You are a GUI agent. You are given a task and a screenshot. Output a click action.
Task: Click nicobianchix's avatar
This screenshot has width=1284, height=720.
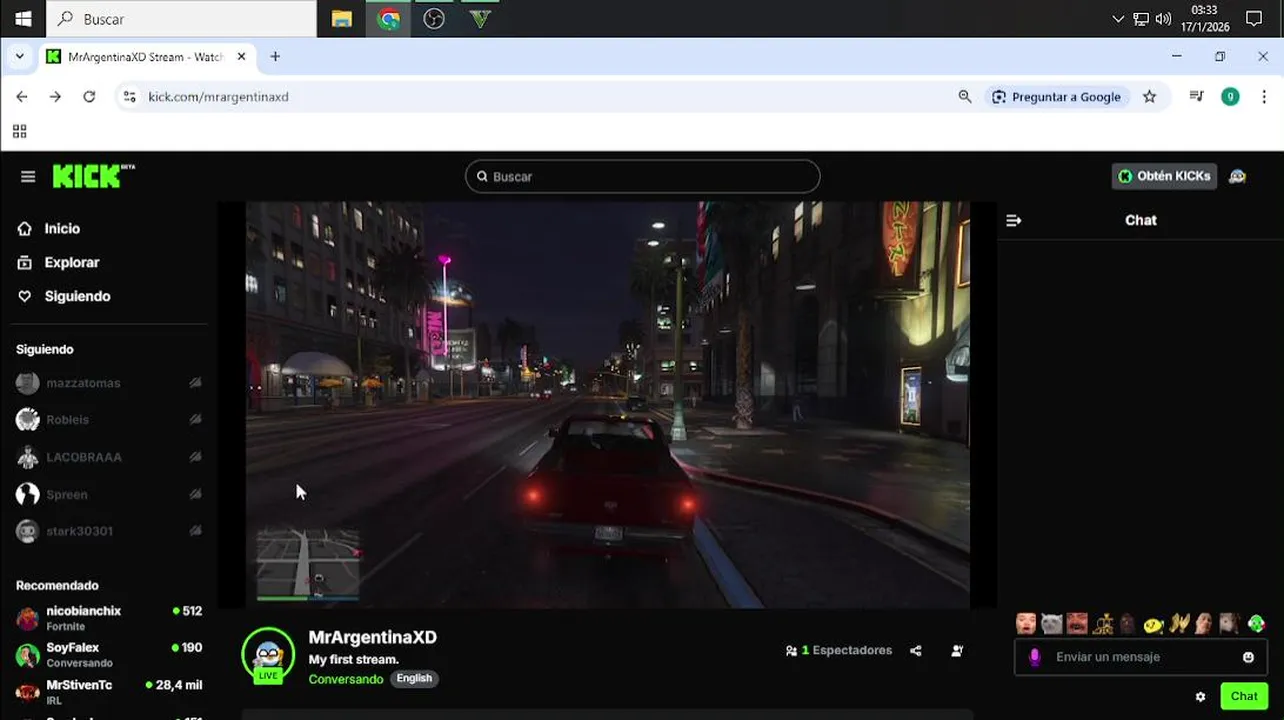[28, 618]
